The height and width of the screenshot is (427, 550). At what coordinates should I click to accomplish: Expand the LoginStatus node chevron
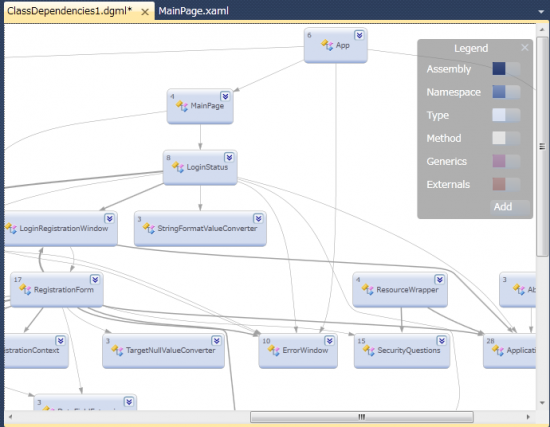(229, 157)
